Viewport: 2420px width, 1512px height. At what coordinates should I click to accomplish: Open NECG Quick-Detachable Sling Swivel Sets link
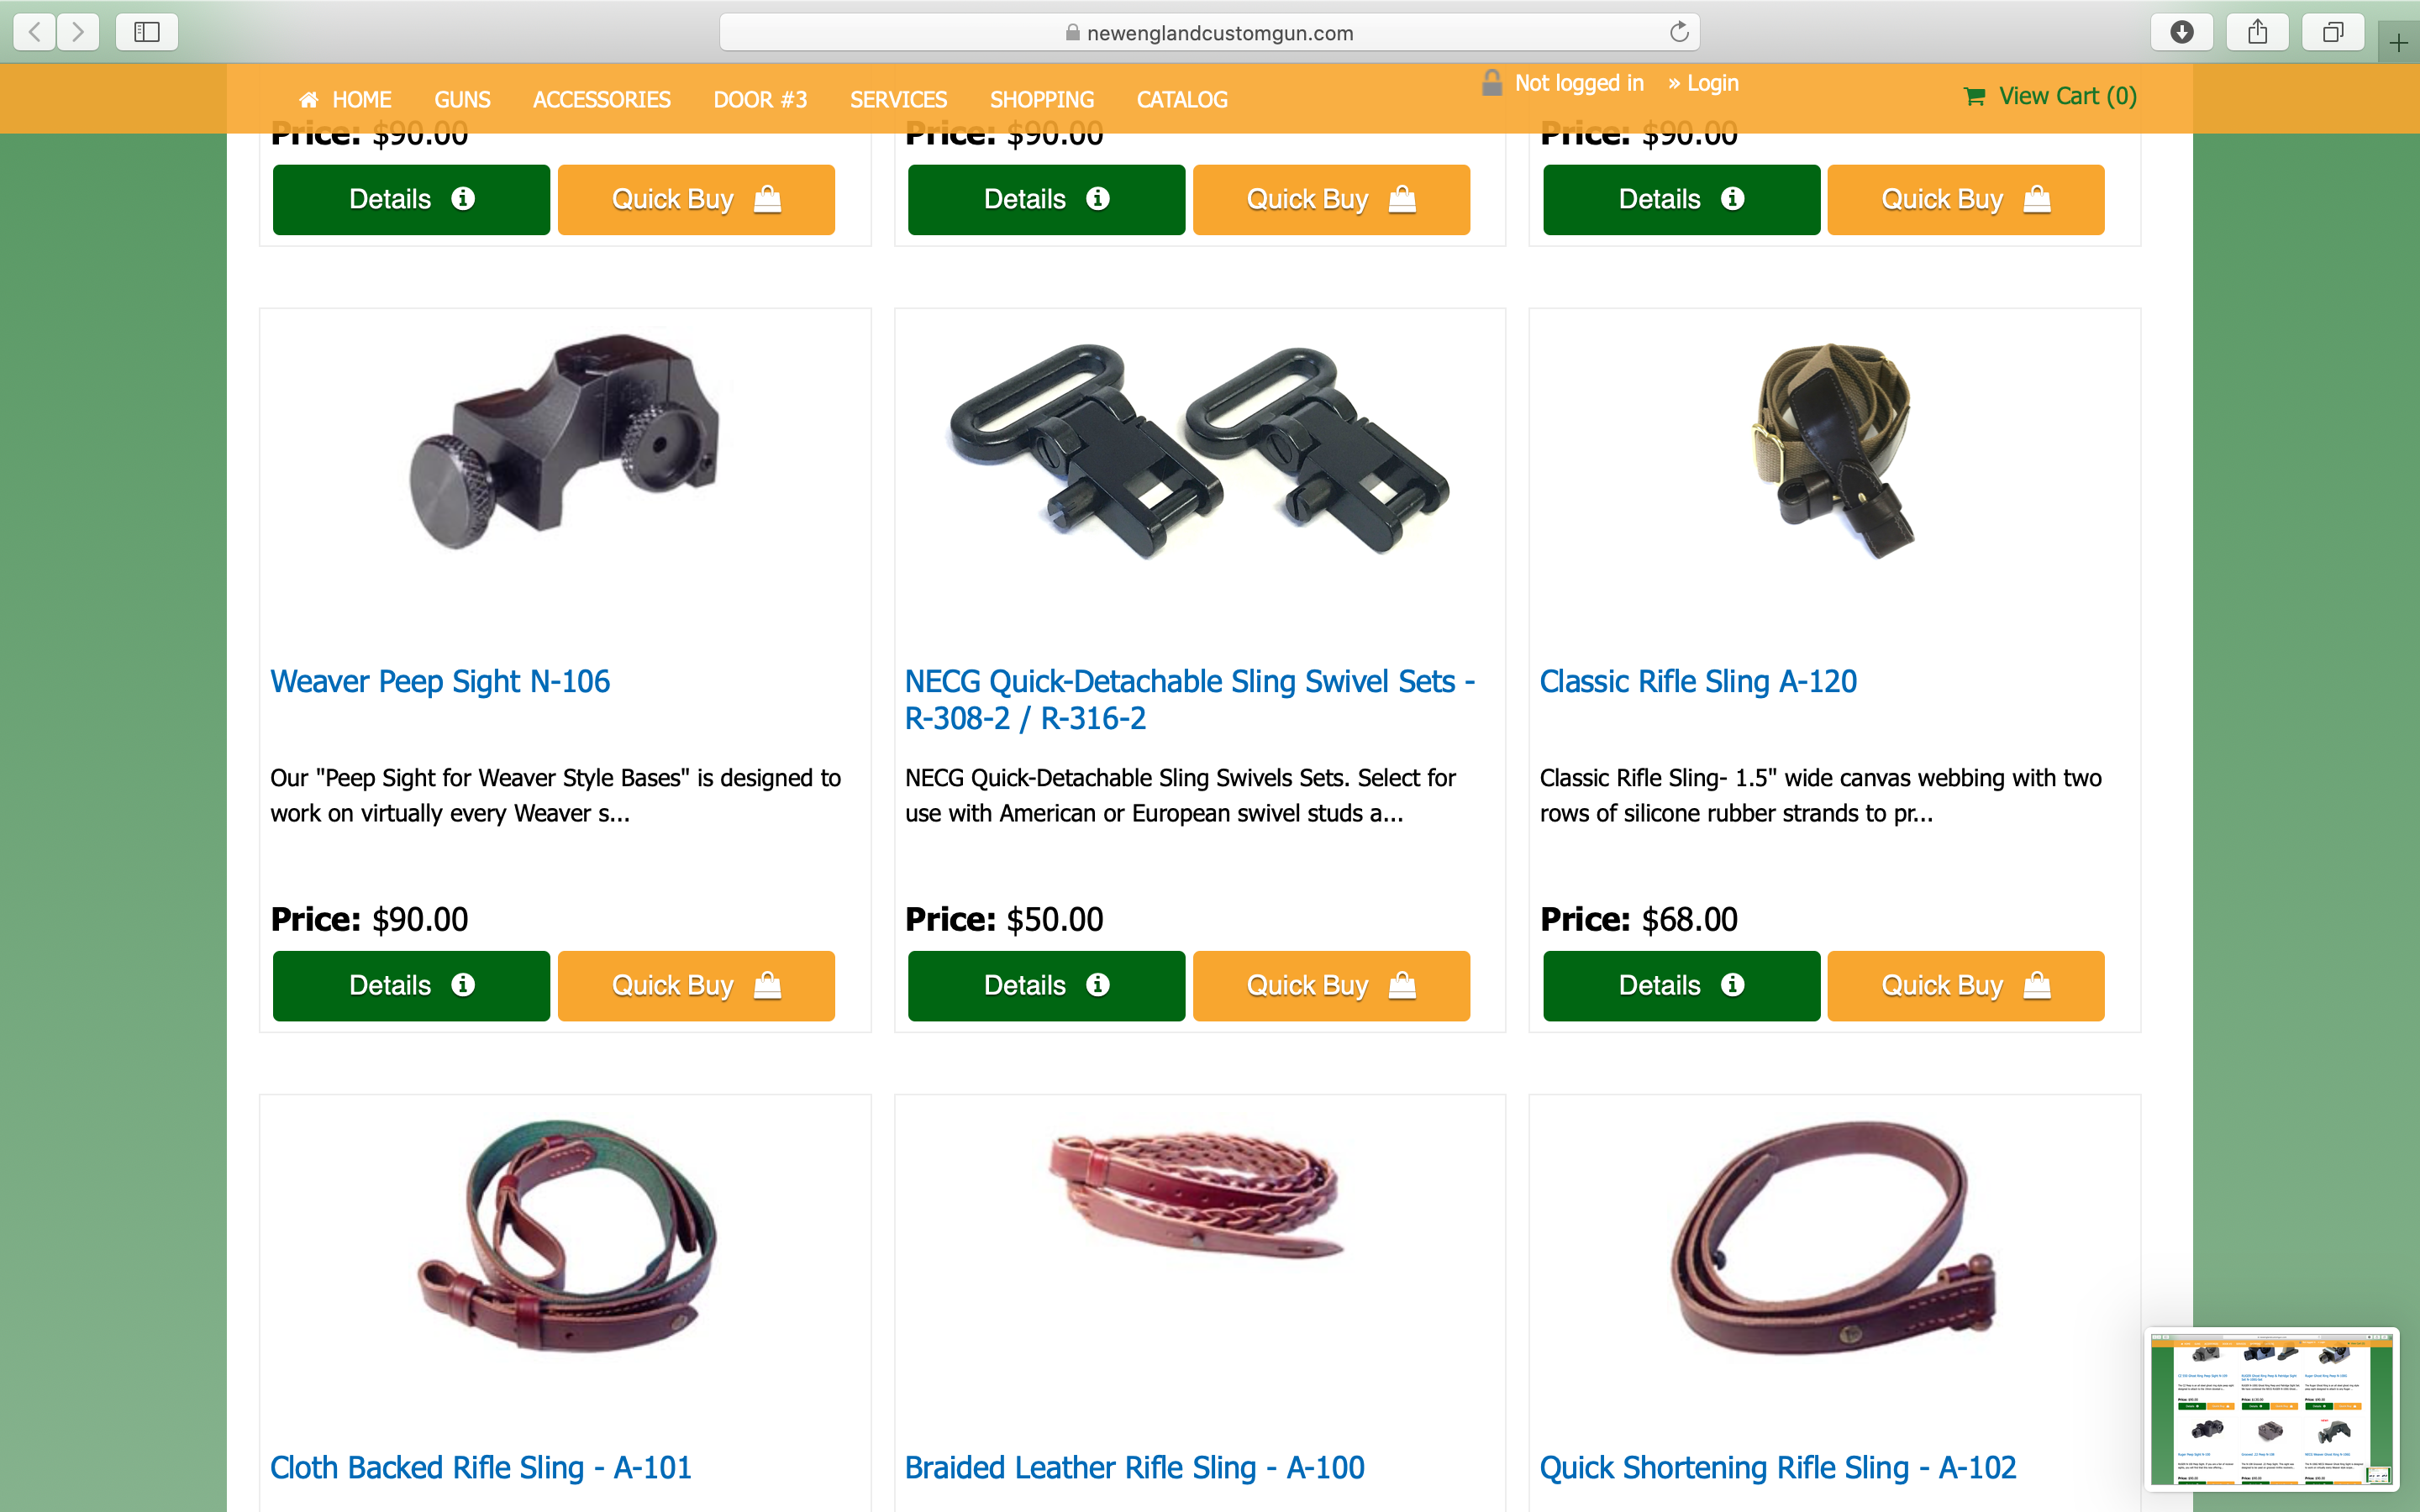click(x=1189, y=700)
